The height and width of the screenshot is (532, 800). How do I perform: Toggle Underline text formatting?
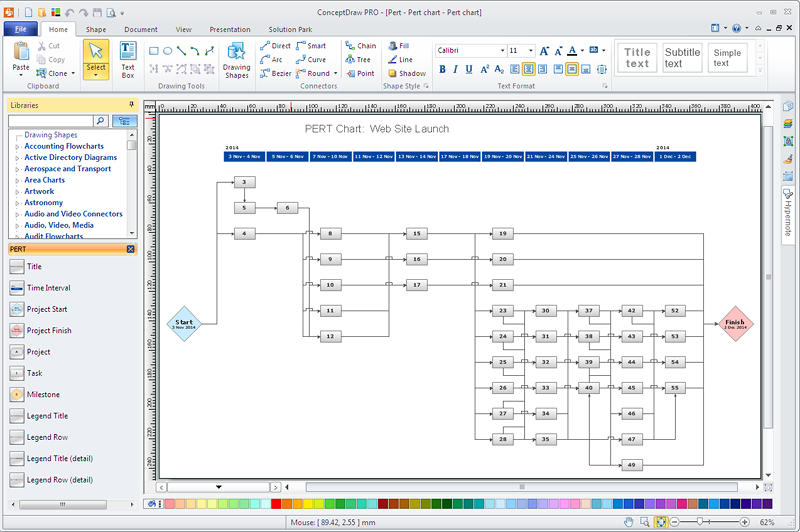pyautogui.click(x=469, y=69)
